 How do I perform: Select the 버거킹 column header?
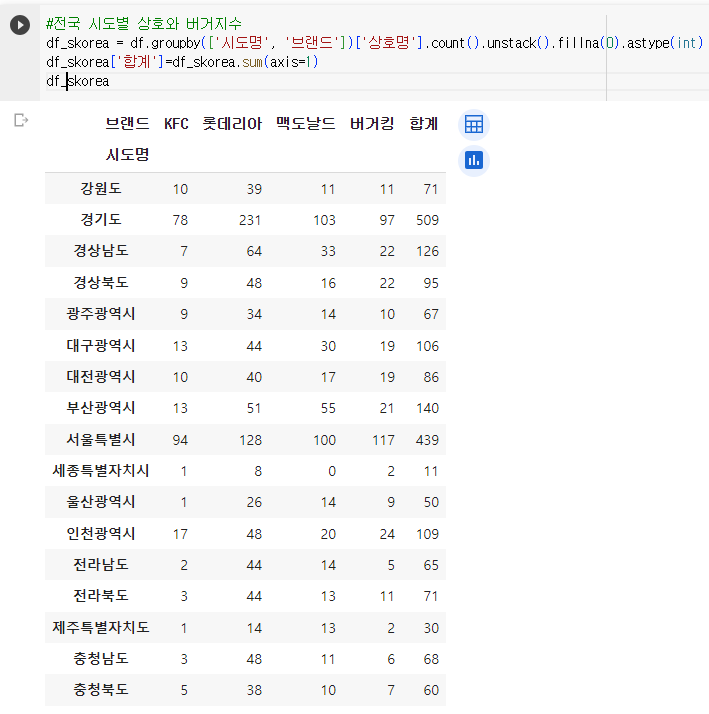(372, 123)
